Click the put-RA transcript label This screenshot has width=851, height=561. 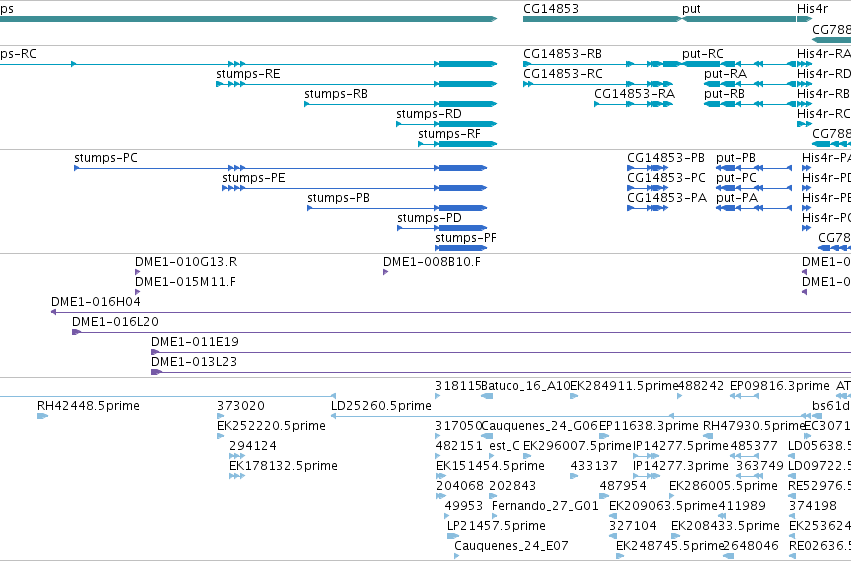tap(726, 74)
